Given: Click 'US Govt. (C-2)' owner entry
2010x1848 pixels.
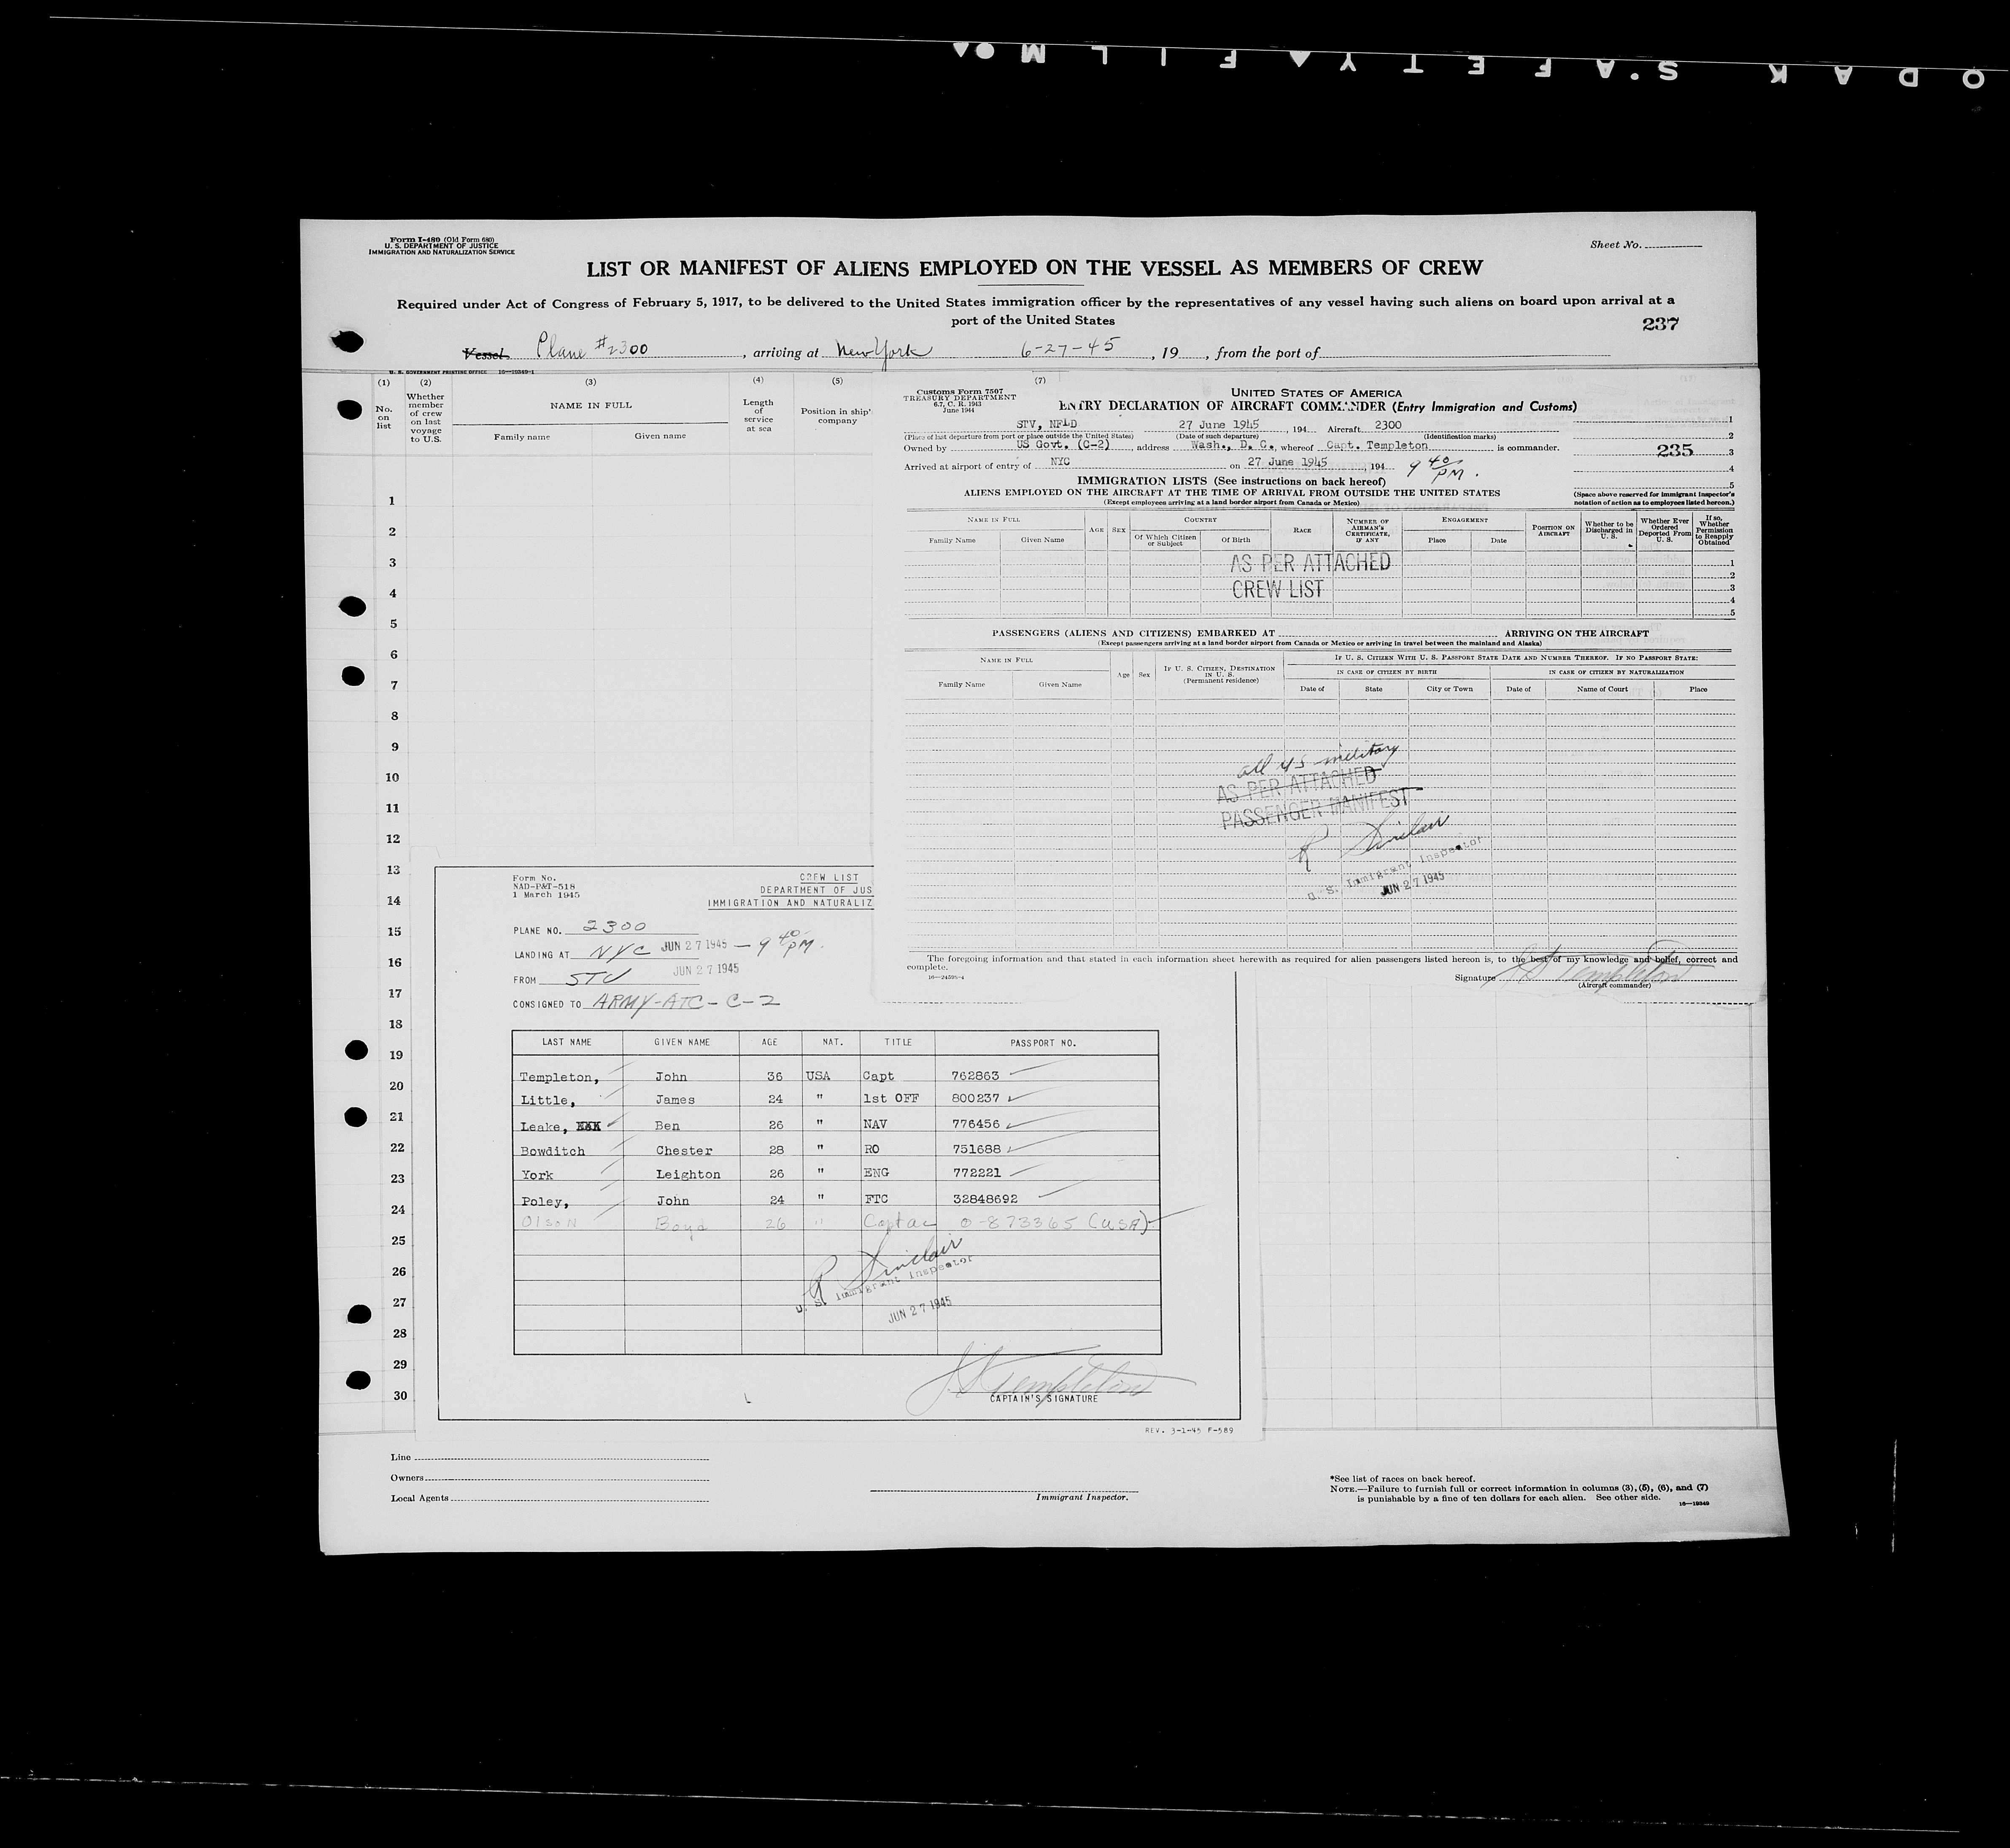Looking at the screenshot, I should coord(1063,446).
